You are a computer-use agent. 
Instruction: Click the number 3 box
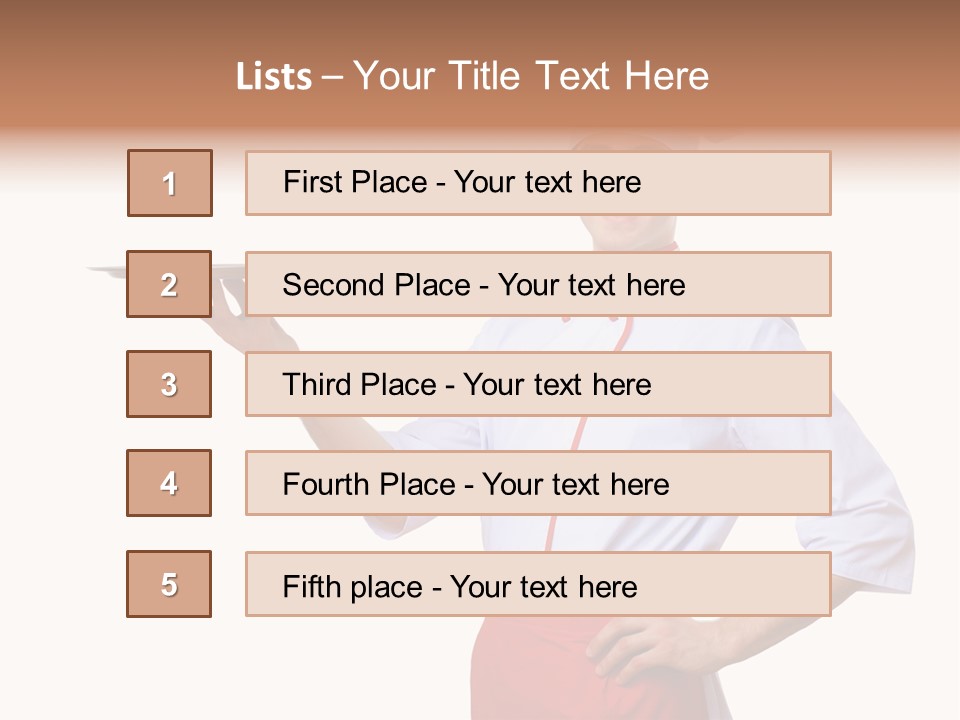pos(169,384)
